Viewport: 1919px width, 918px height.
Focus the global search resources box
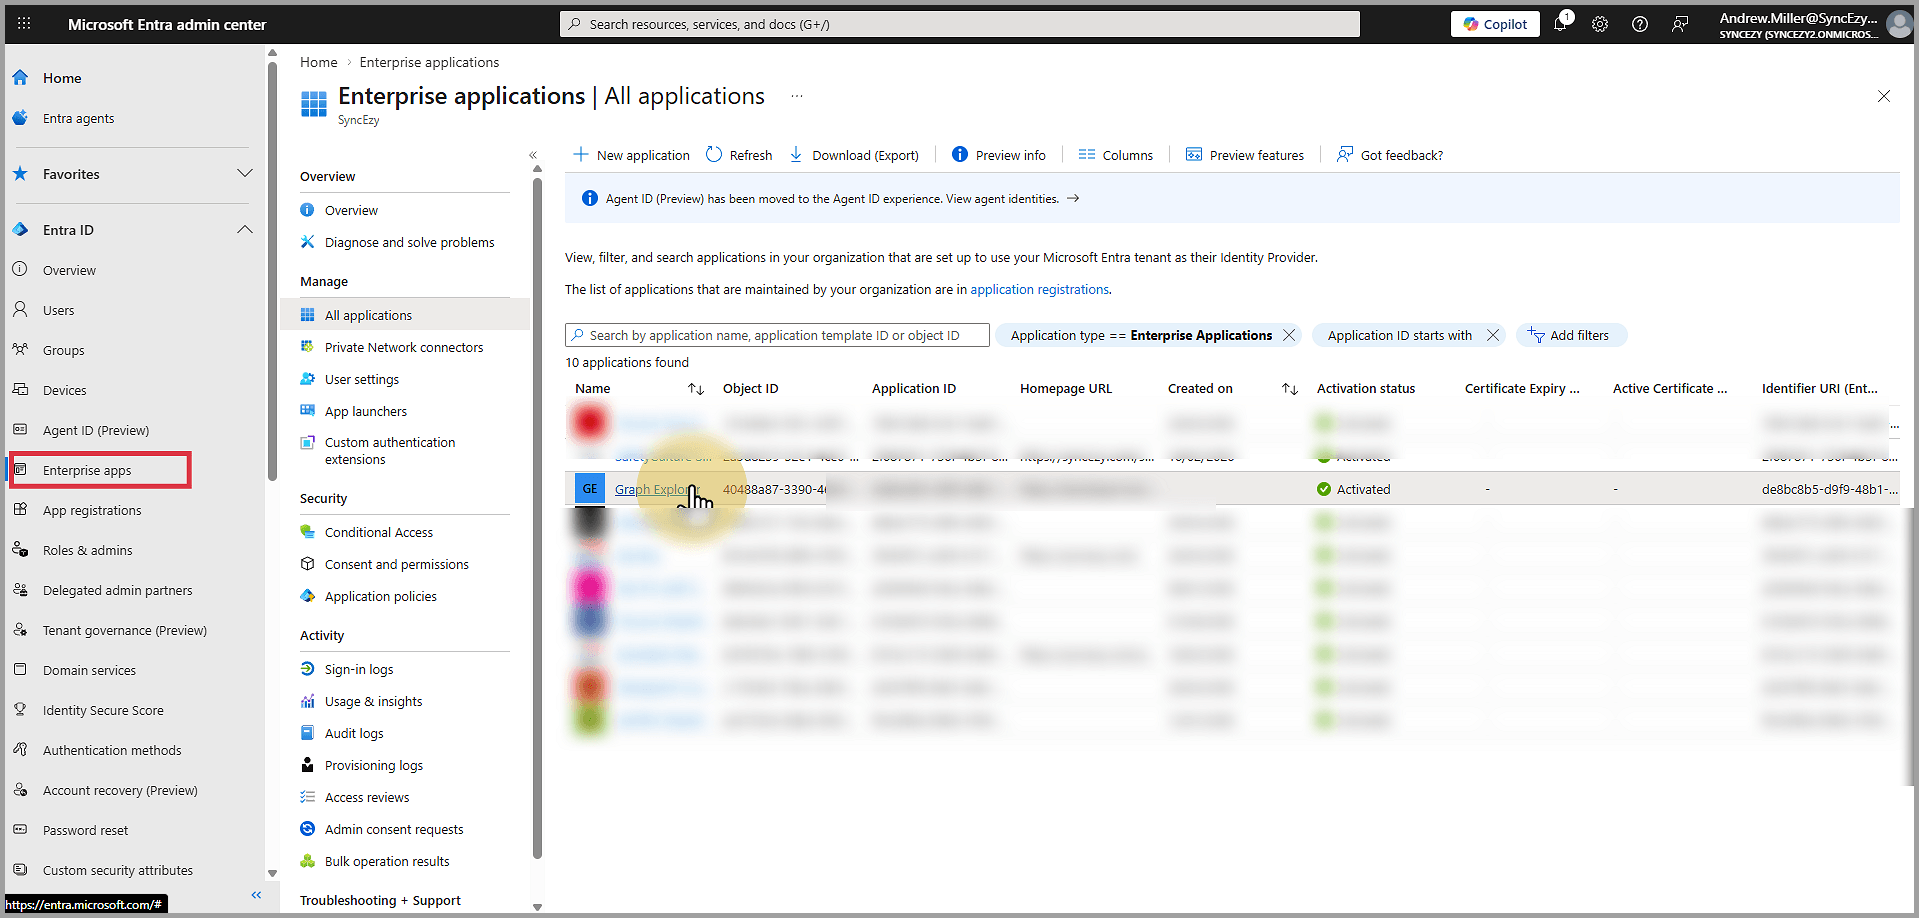(960, 24)
